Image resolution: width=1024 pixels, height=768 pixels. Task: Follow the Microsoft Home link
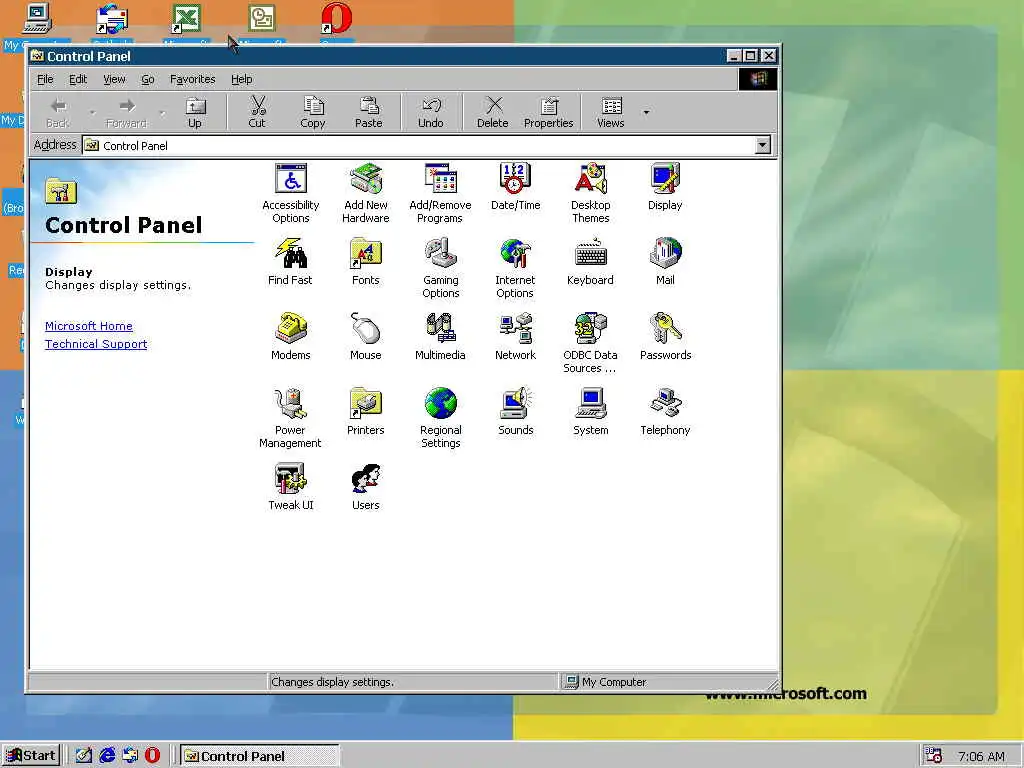coord(89,326)
